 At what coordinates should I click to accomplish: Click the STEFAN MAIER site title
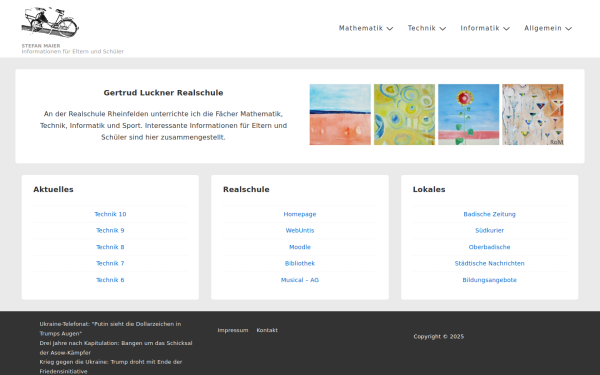tap(41, 46)
